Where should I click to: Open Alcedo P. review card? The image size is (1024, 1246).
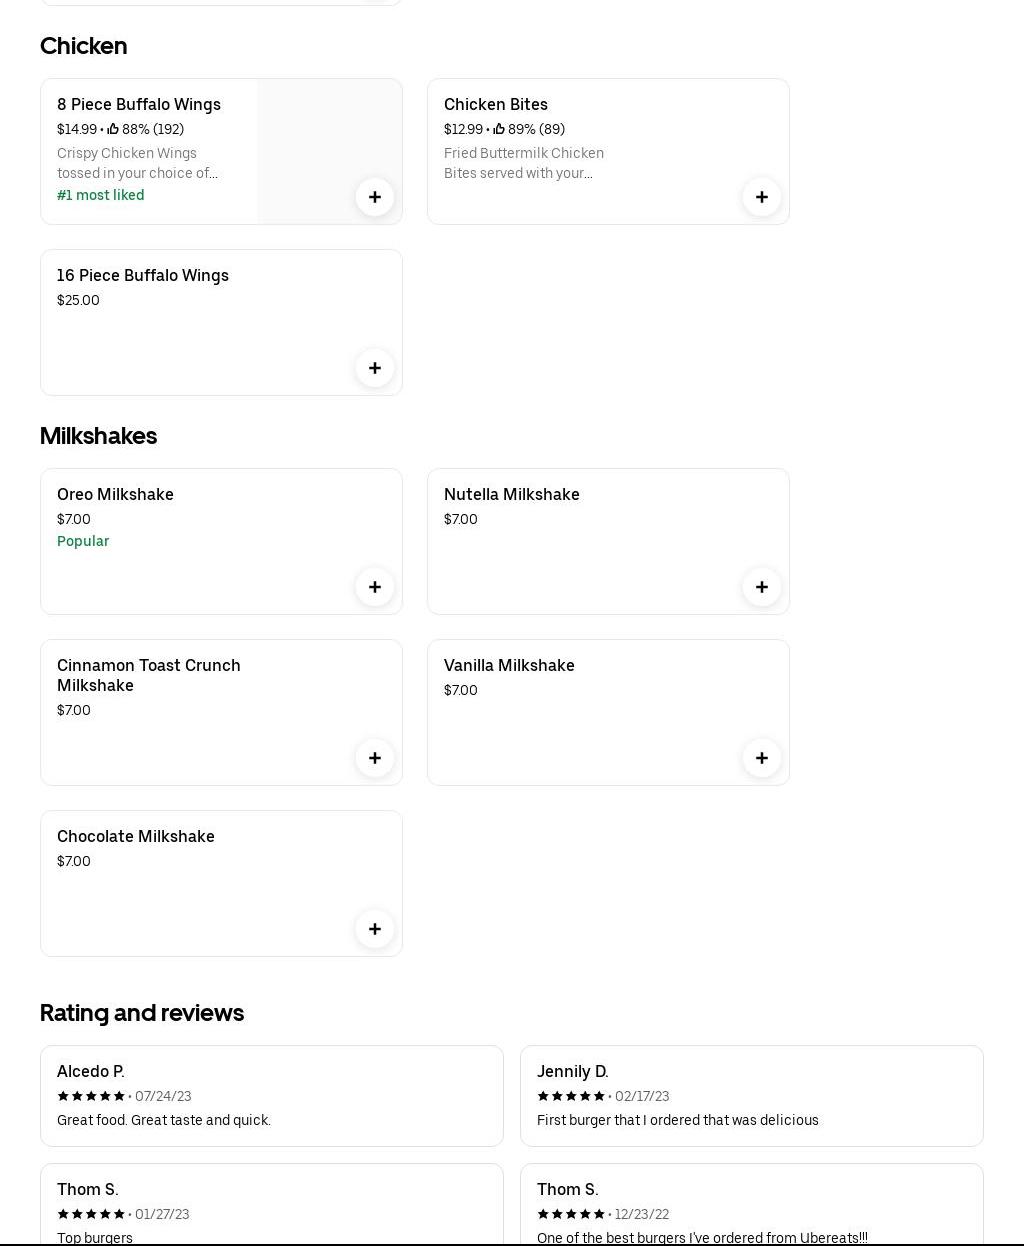pos(271,1096)
